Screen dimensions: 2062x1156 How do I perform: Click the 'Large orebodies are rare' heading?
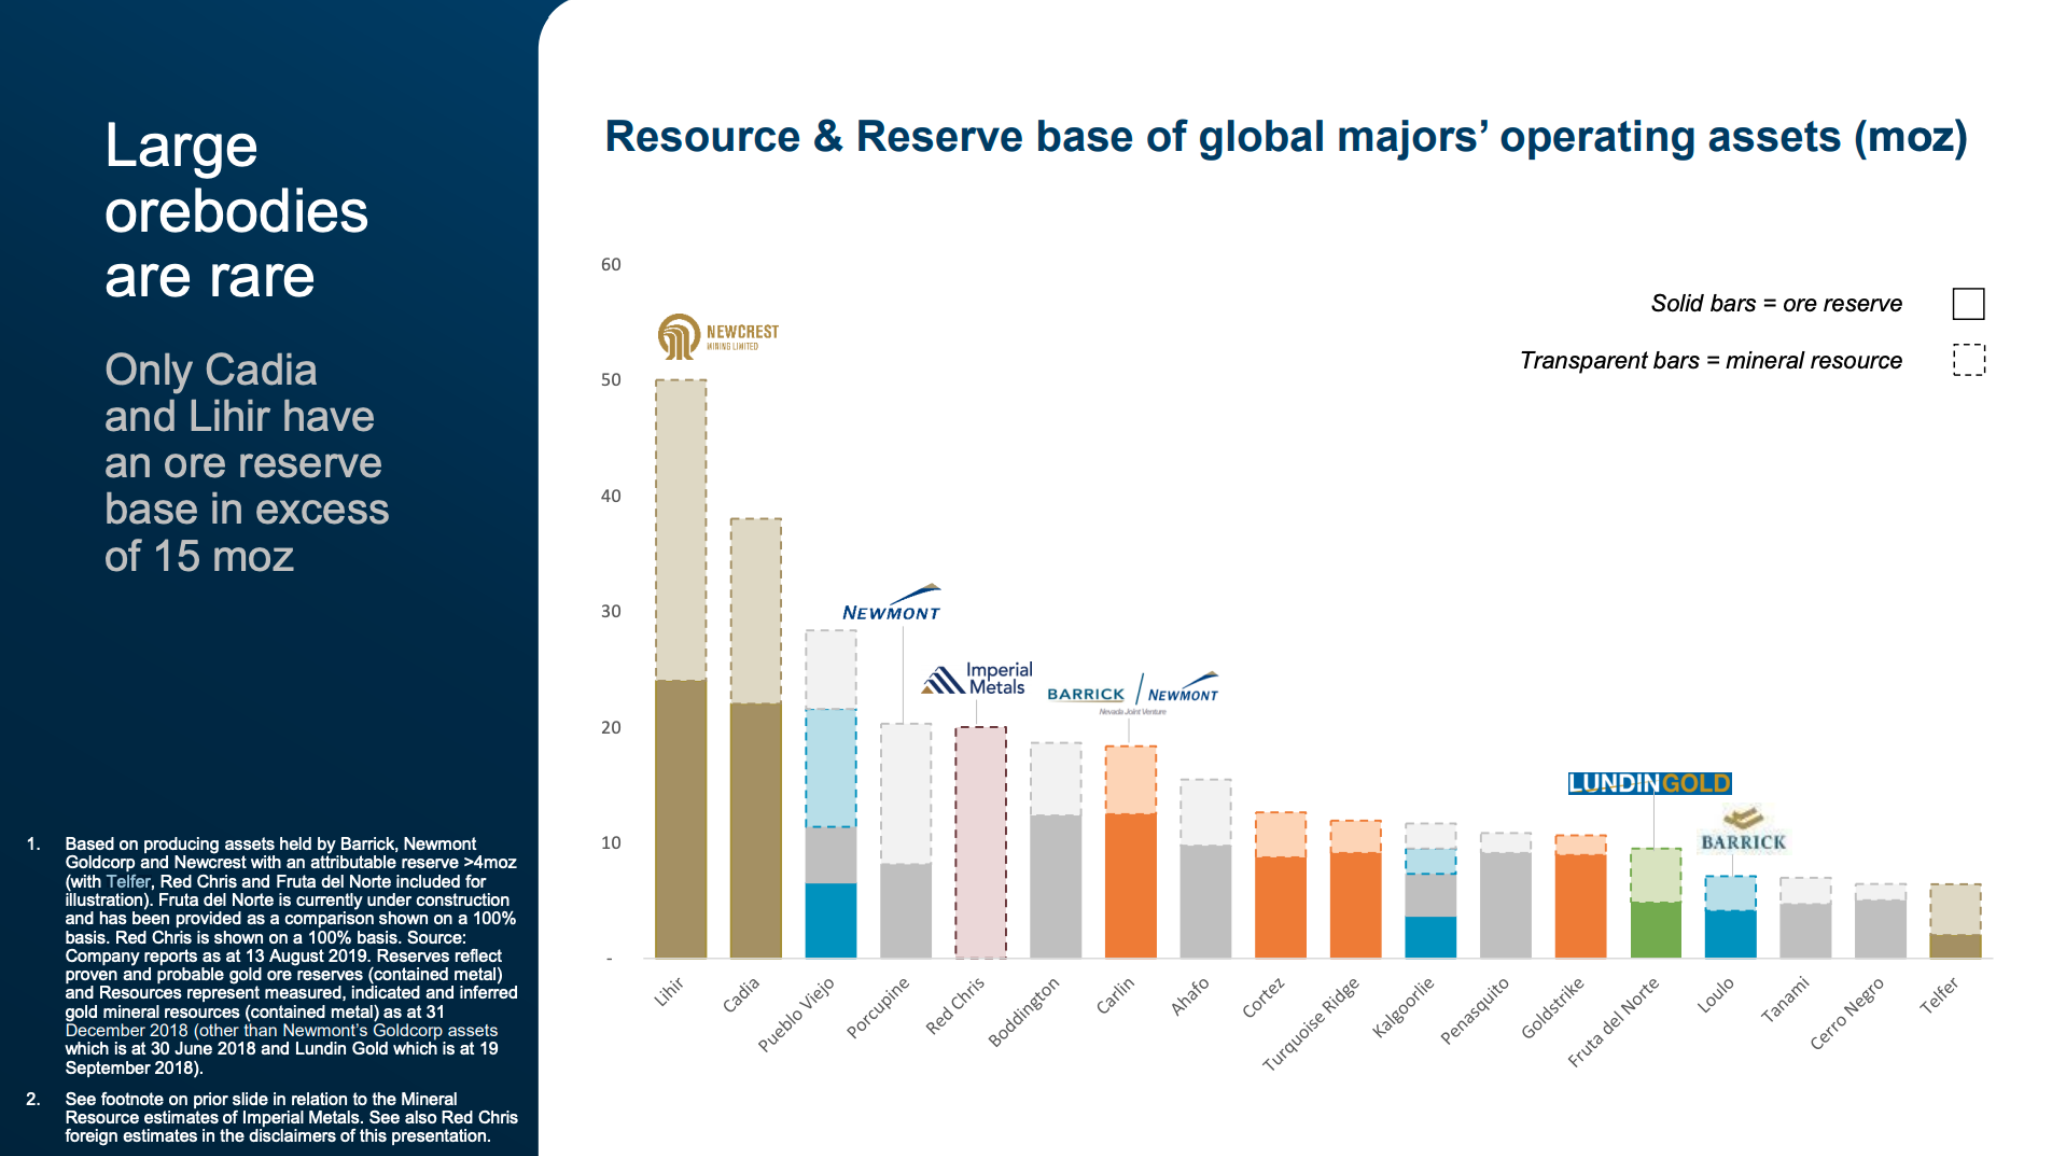tap(237, 210)
